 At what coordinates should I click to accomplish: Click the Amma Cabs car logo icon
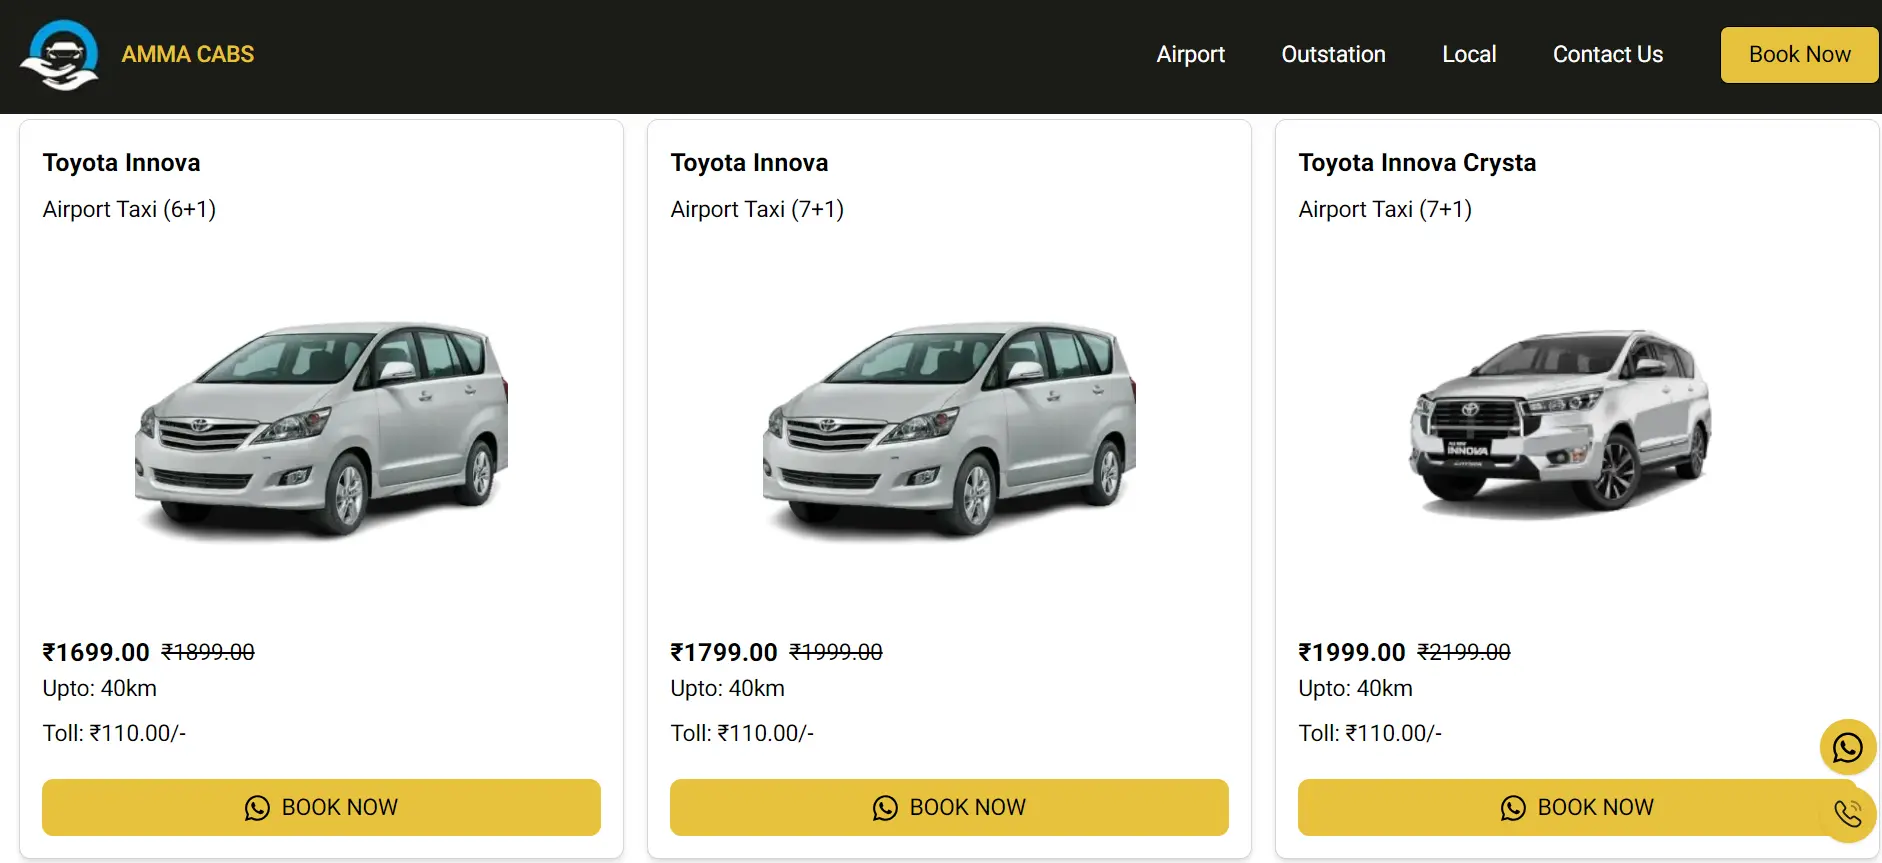coord(62,53)
